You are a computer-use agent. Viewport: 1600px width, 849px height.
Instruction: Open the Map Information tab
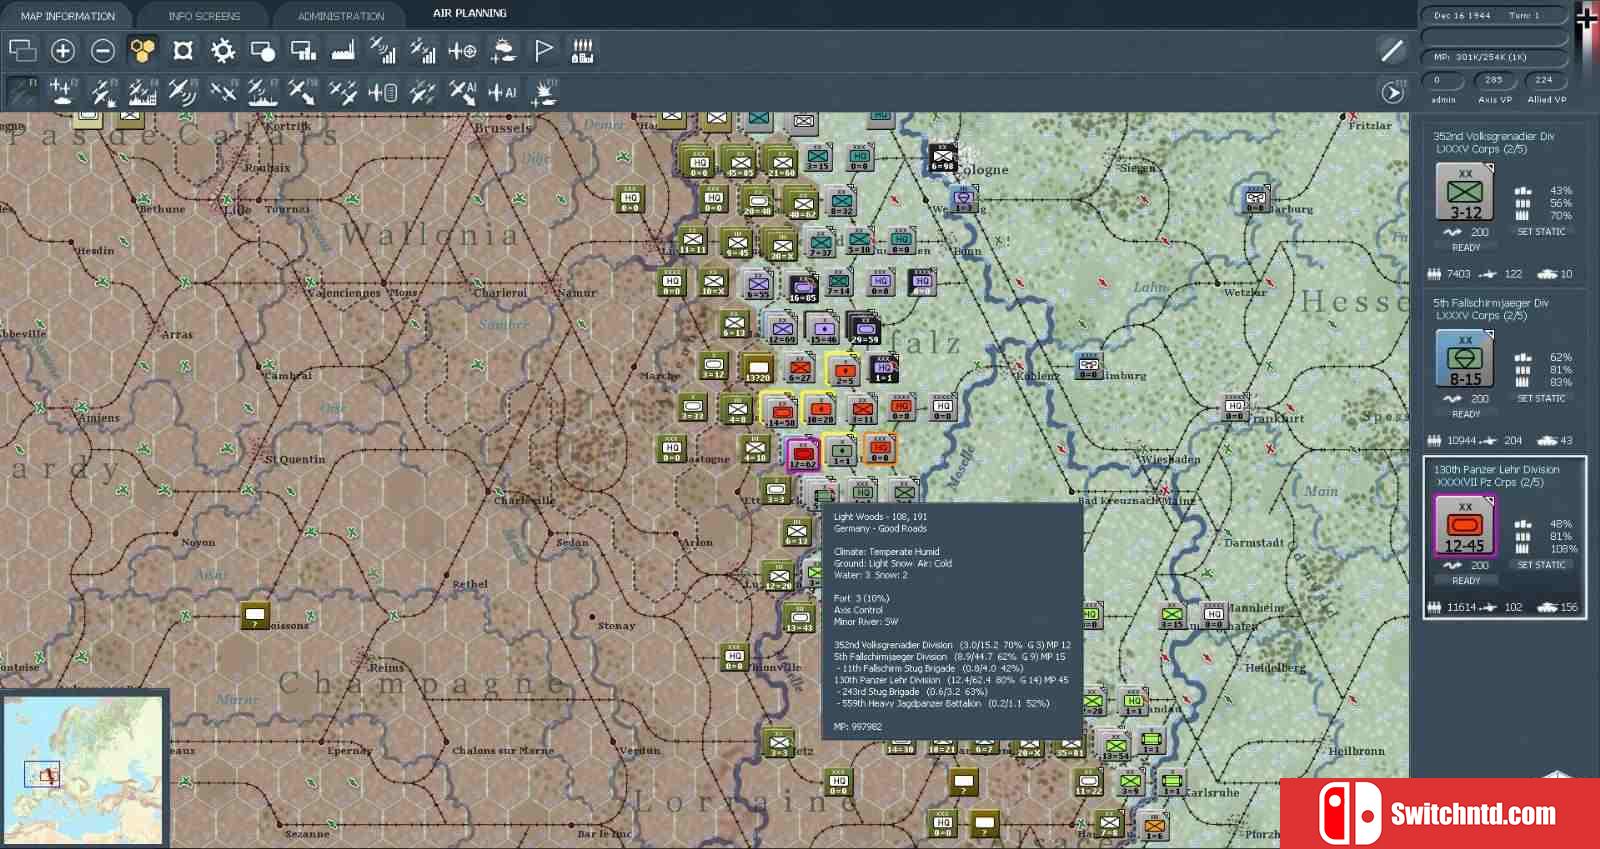pos(68,16)
